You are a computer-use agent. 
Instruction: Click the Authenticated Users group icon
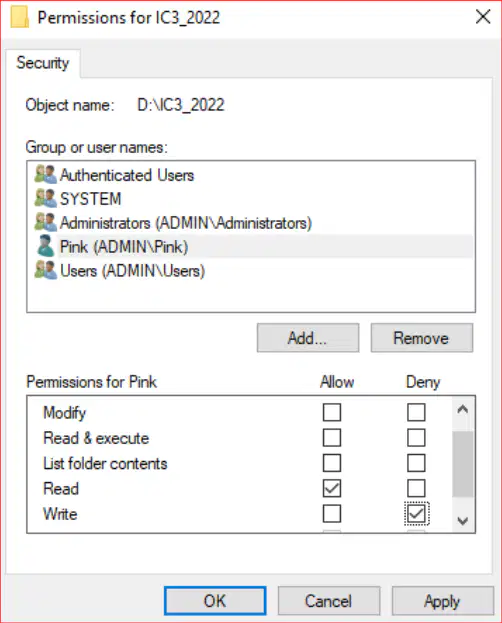click(x=45, y=174)
